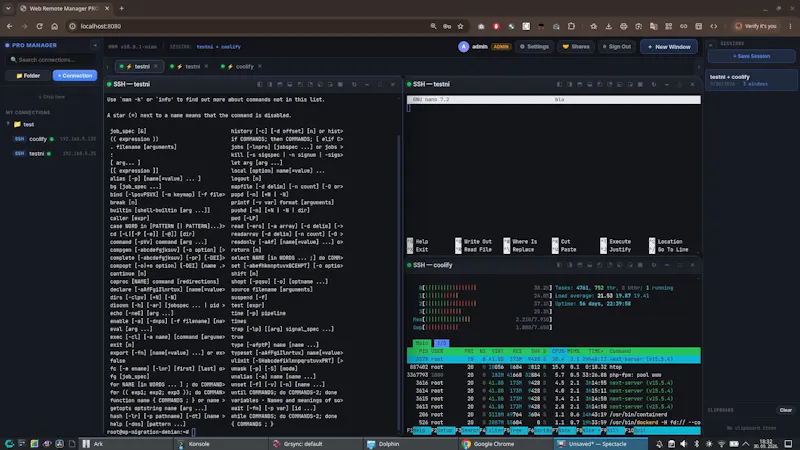The width and height of the screenshot is (800, 450).
Task: Save the current session
Action: [x=751, y=56]
